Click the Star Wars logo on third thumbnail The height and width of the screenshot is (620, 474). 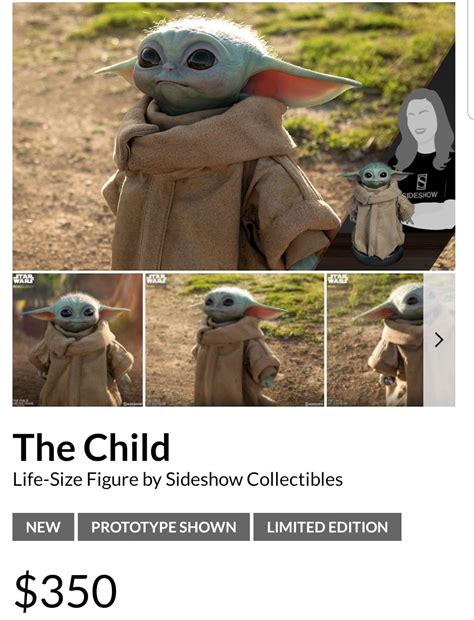(x=338, y=280)
